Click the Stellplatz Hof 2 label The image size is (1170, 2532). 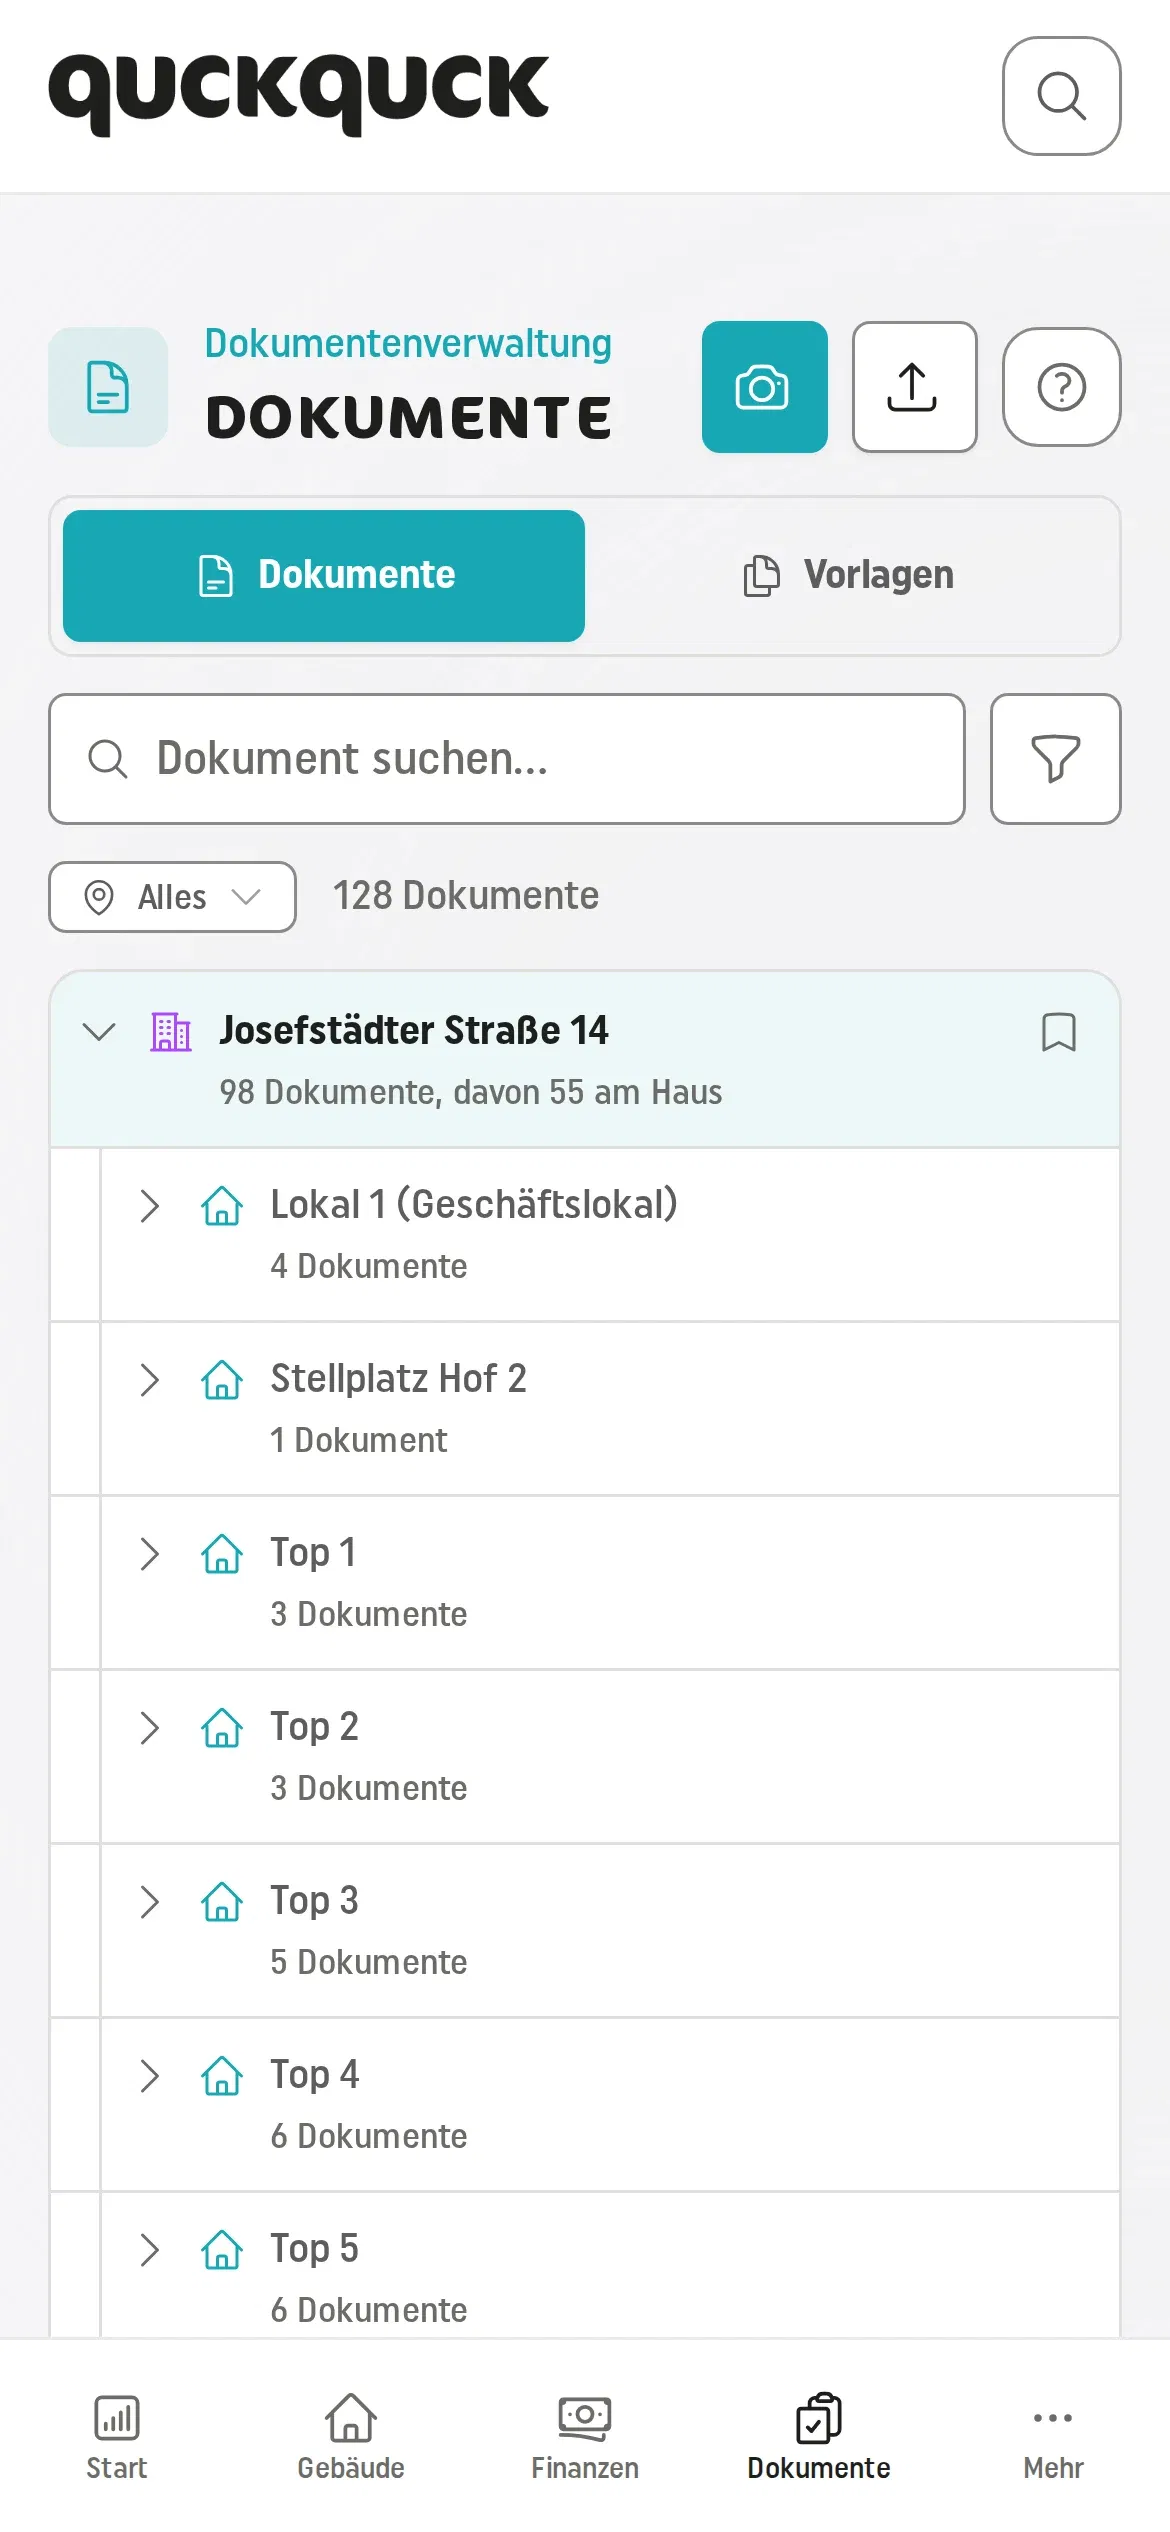point(398,1379)
